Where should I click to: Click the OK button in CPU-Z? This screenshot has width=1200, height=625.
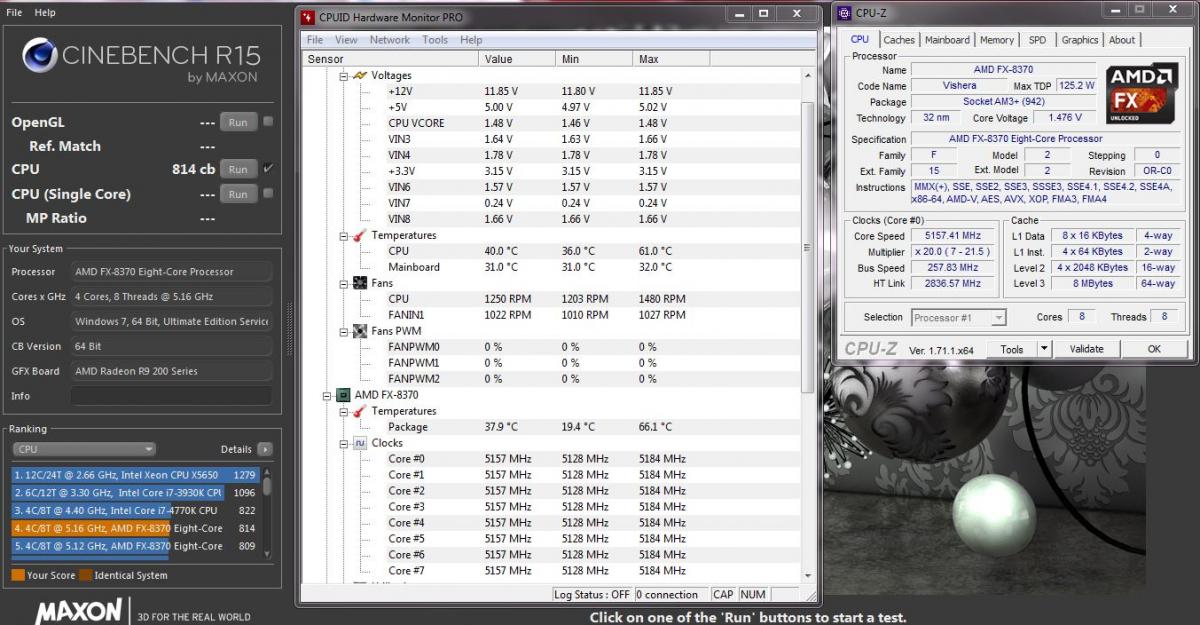click(x=1153, y=349)
